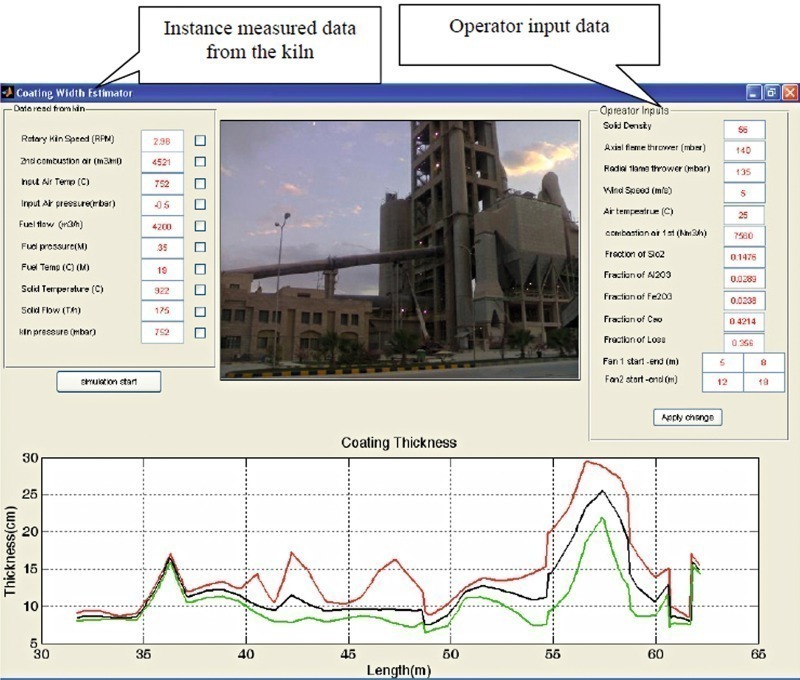The image size is (800, 680).
Task: Edit the Axial flame thrower field
Action: (743, 151)
